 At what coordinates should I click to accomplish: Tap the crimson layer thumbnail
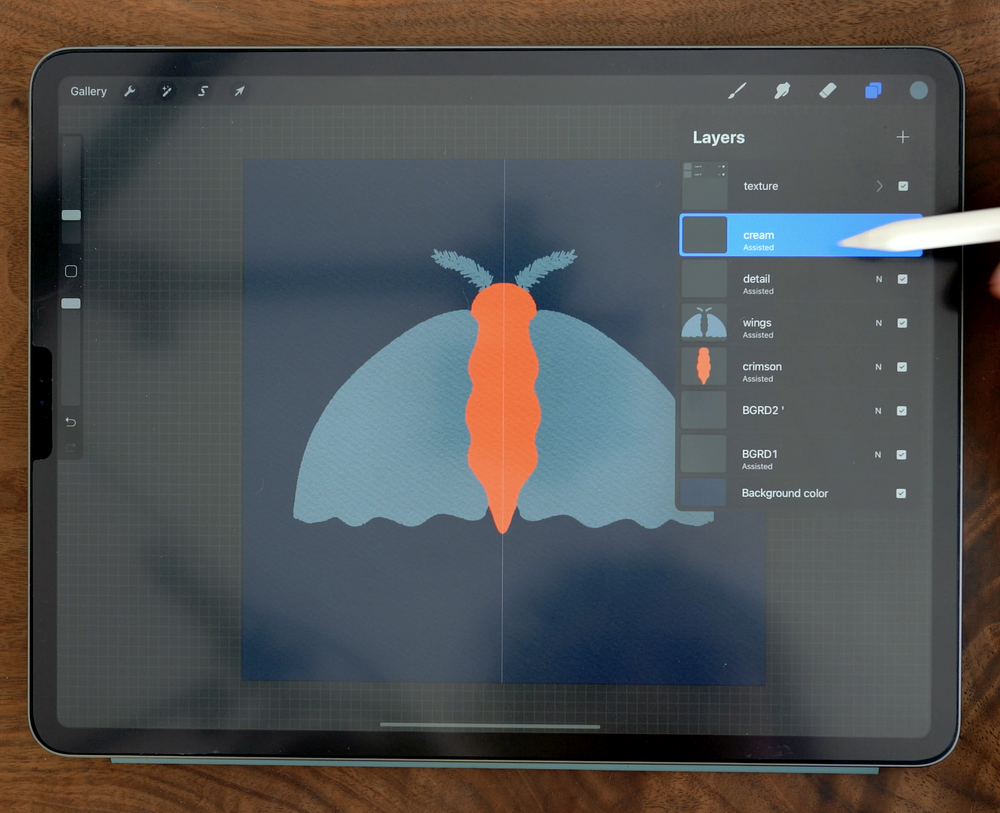click(705, 367)
